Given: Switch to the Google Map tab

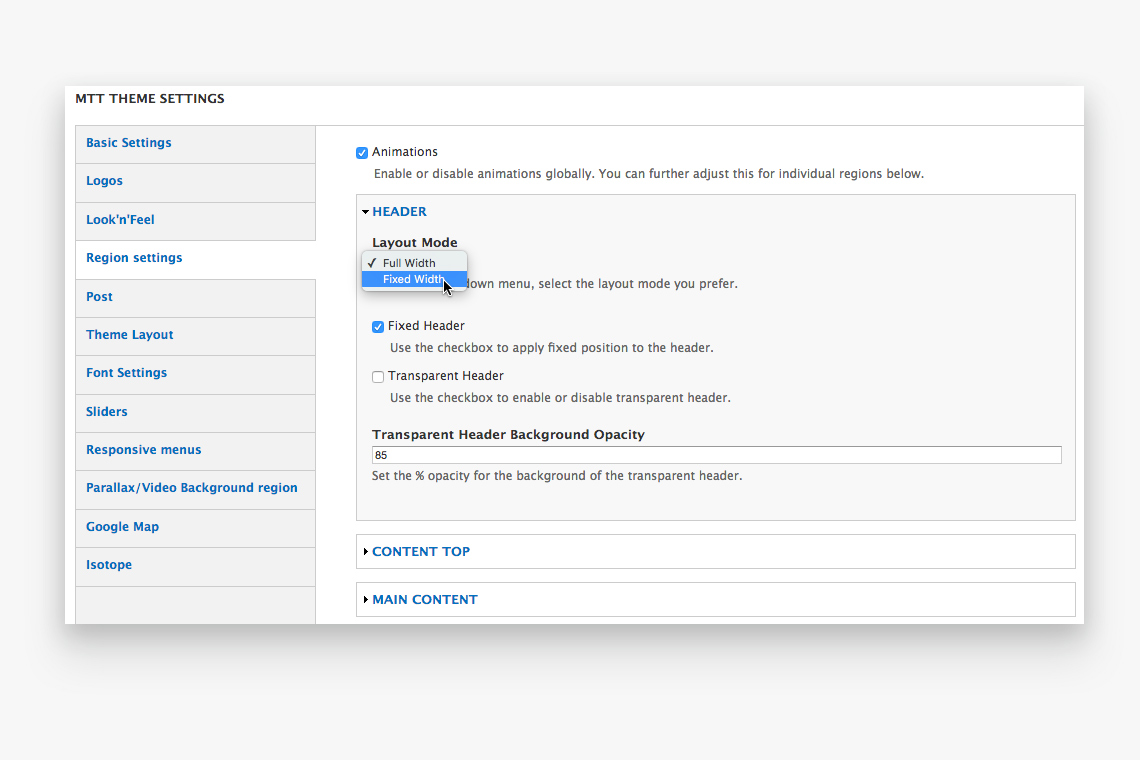Looking at the screenshot, I should 122,527.
